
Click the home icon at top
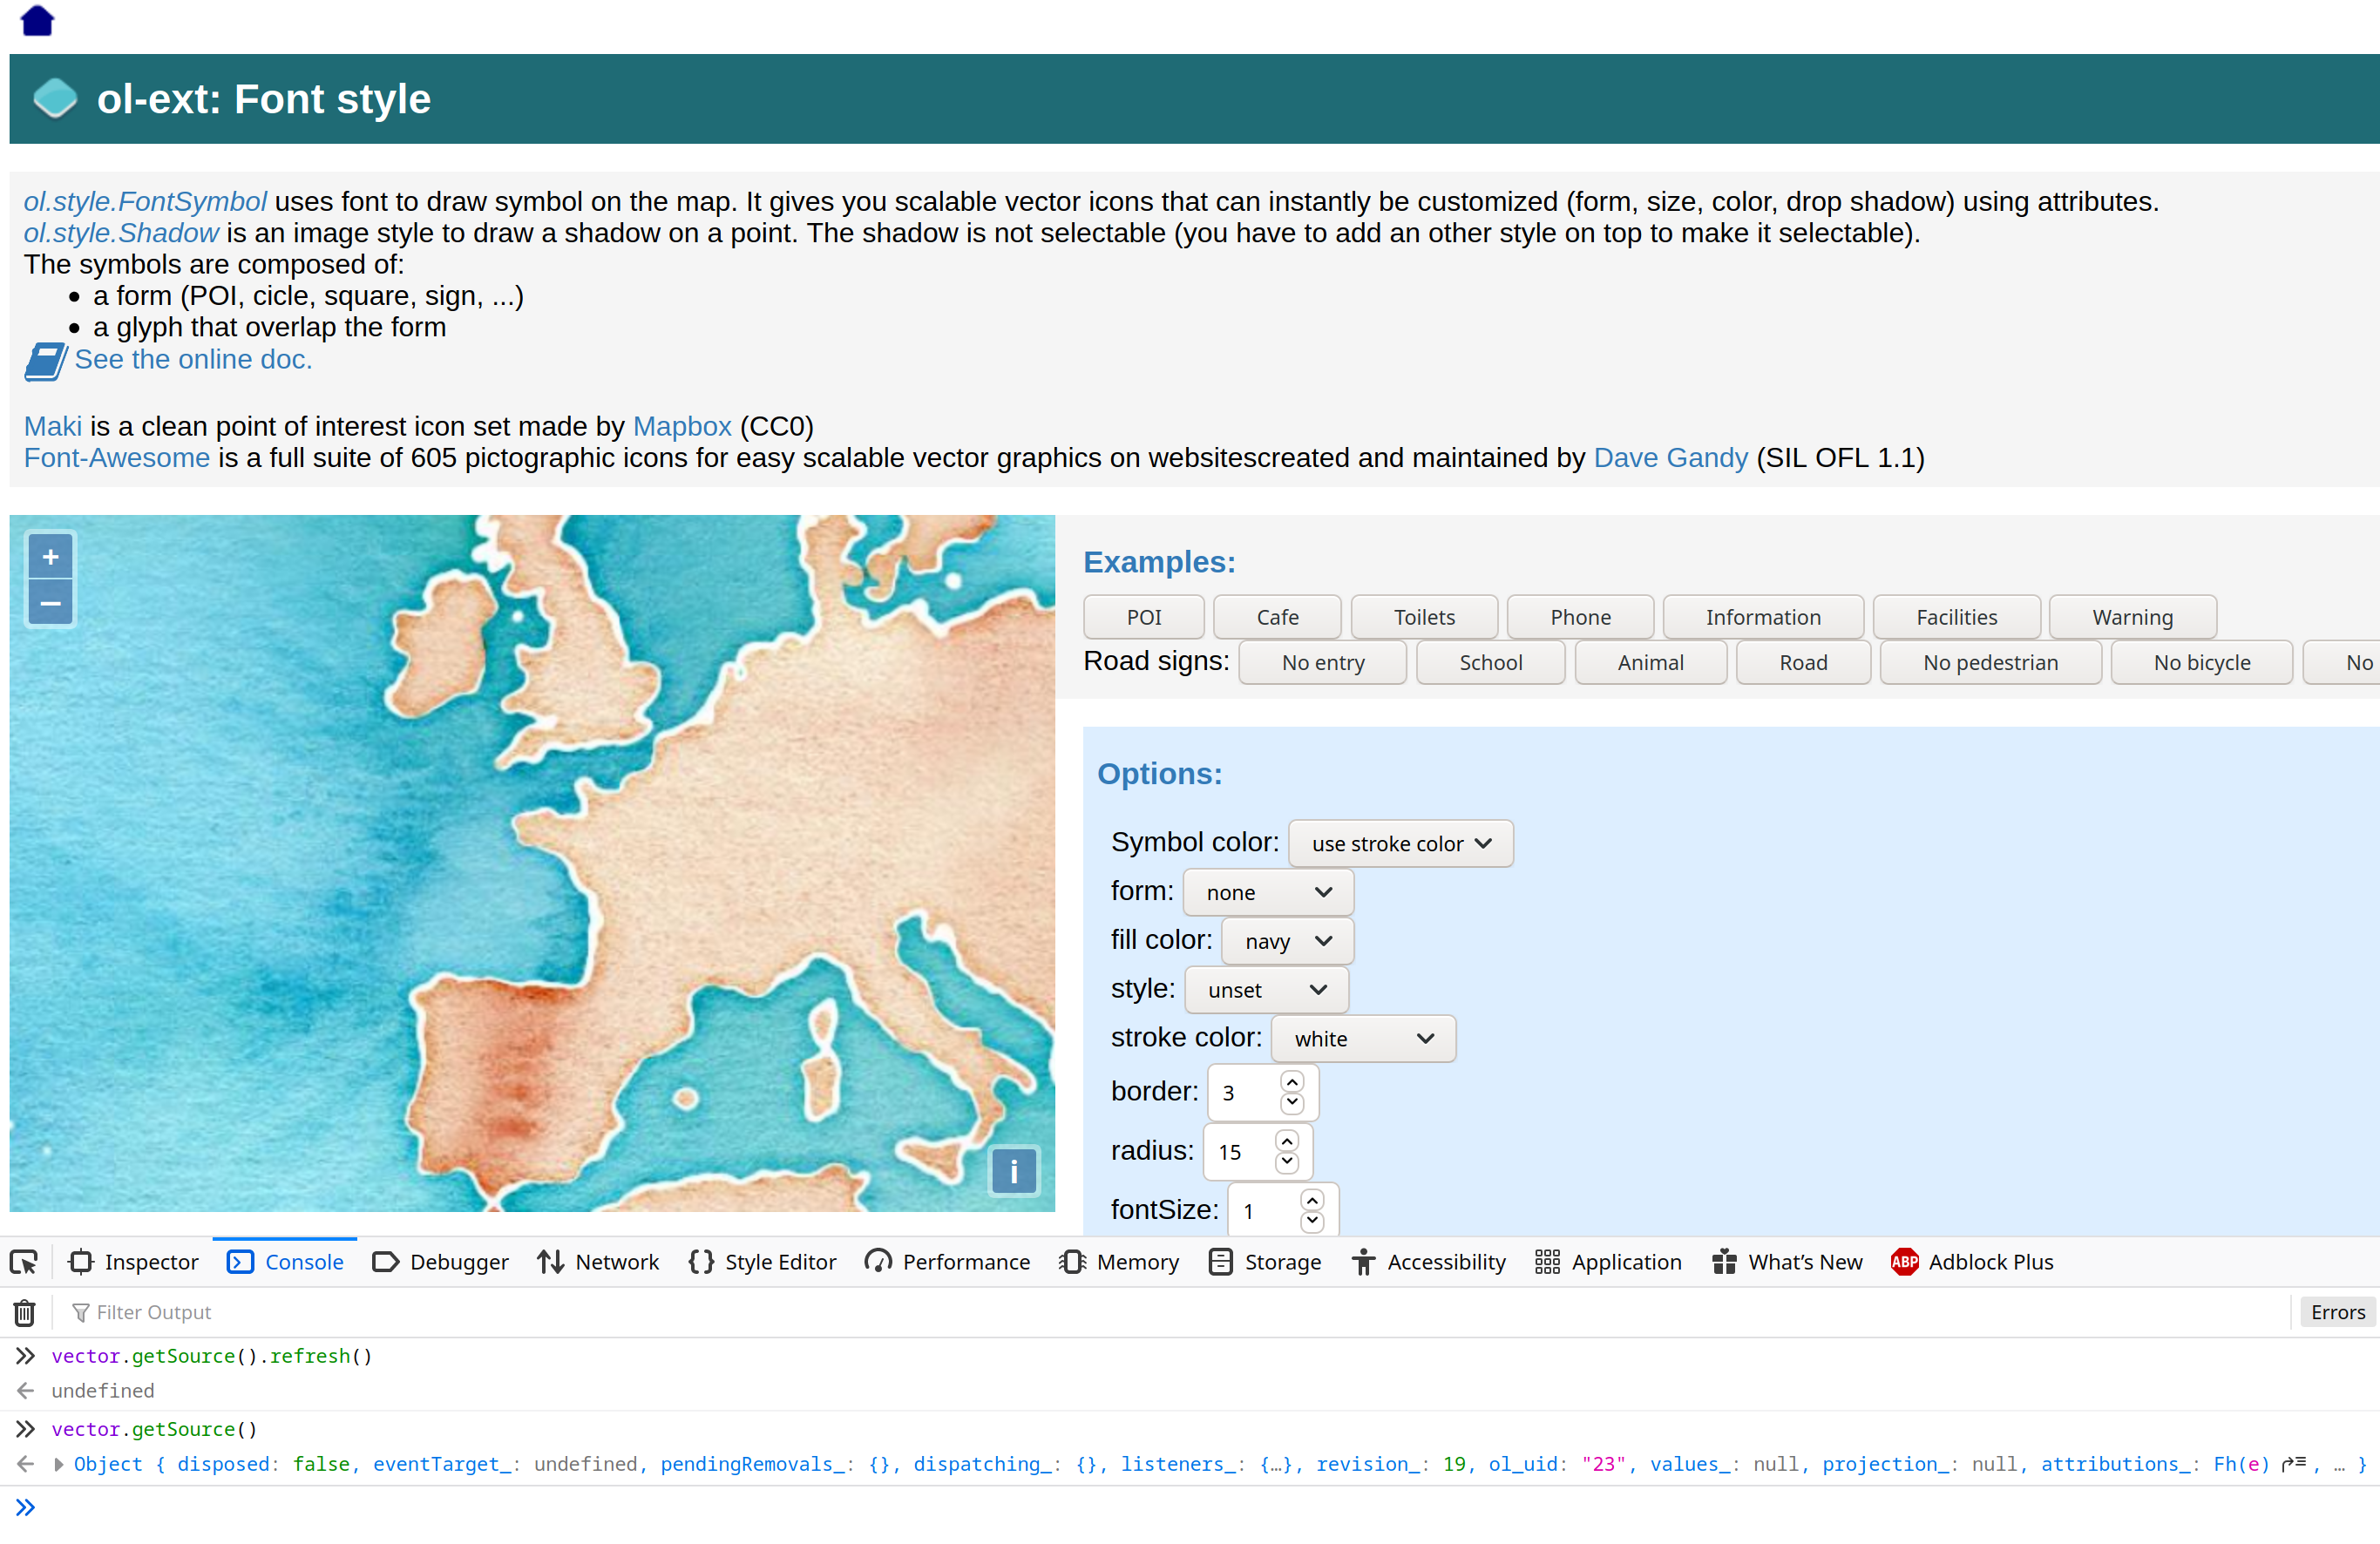37,20
